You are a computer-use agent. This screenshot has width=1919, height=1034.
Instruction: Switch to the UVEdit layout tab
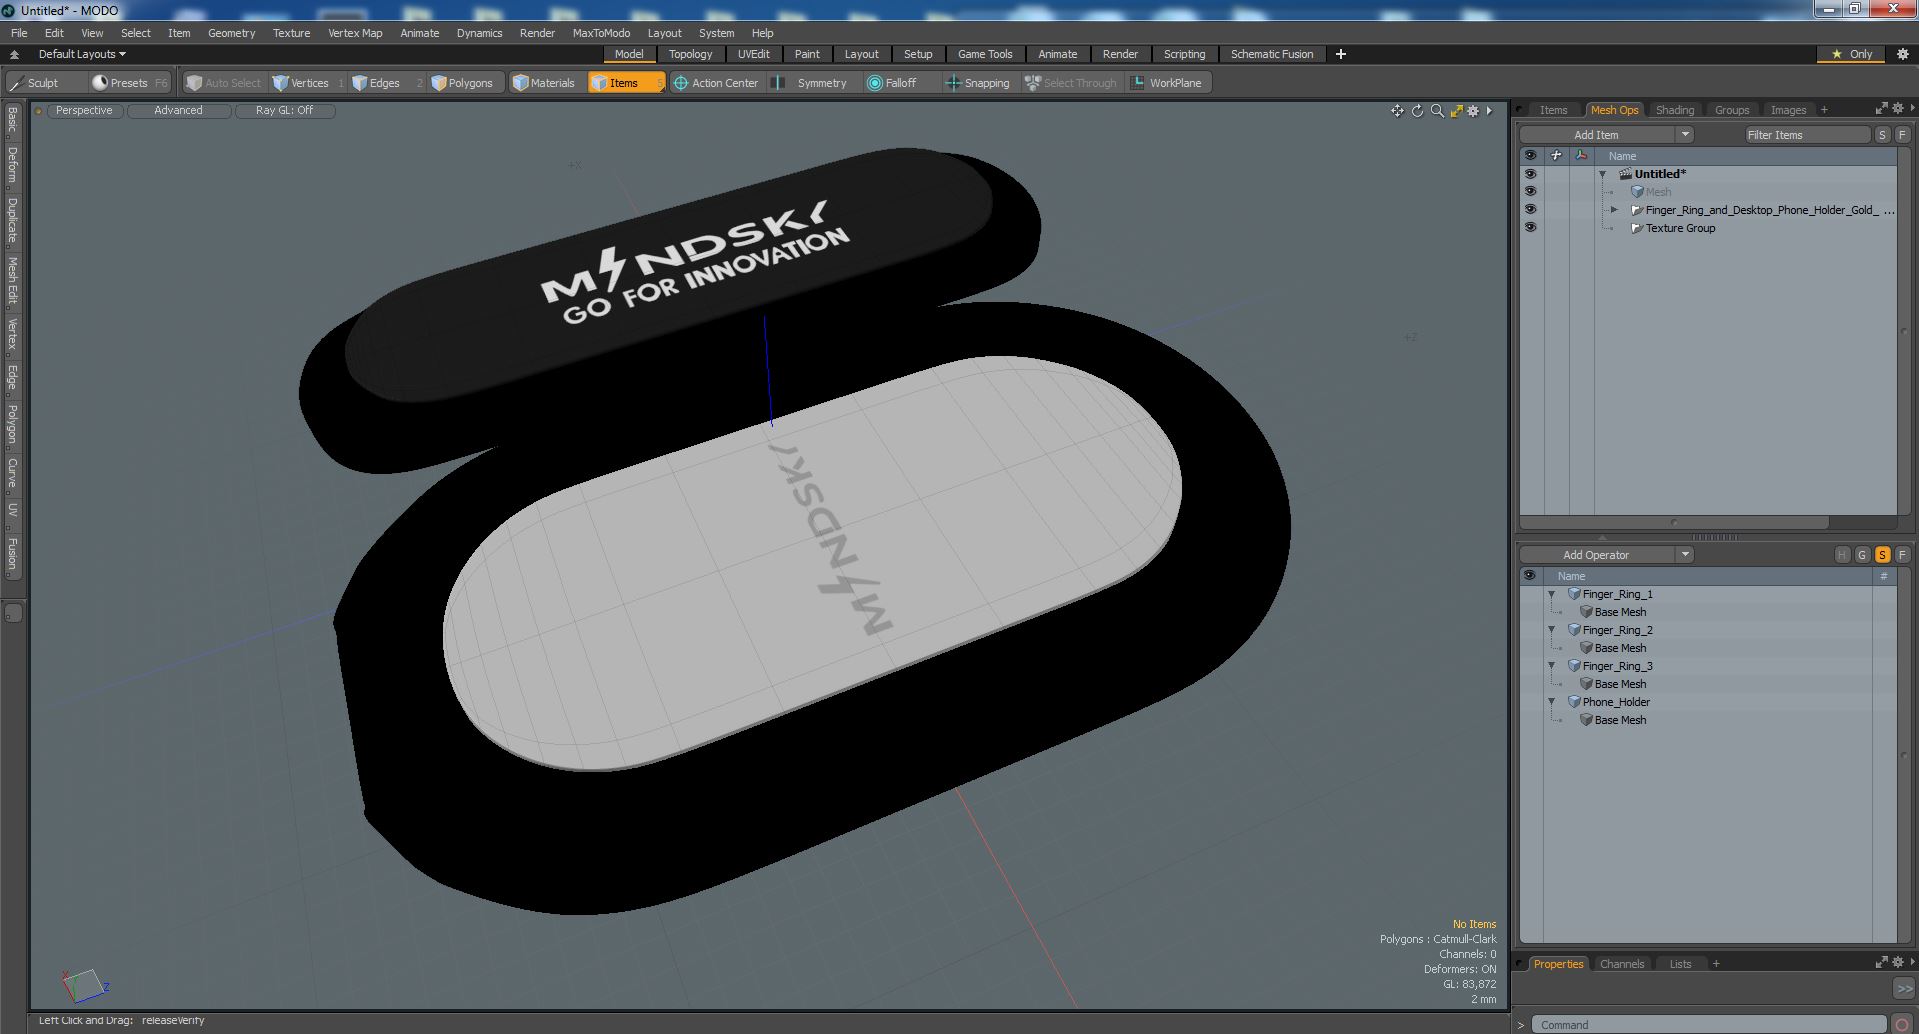[x=753, y=54]
